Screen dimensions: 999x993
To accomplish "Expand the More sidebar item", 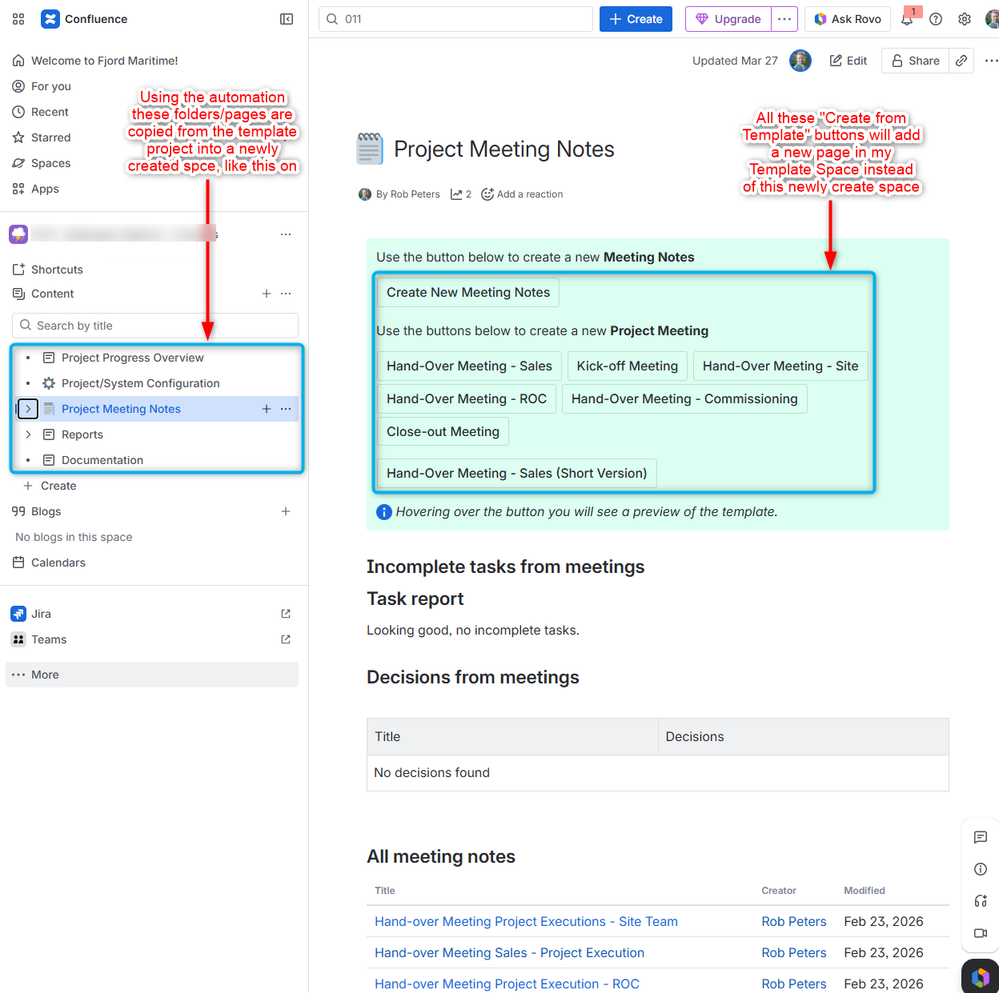I will (152, 675).
